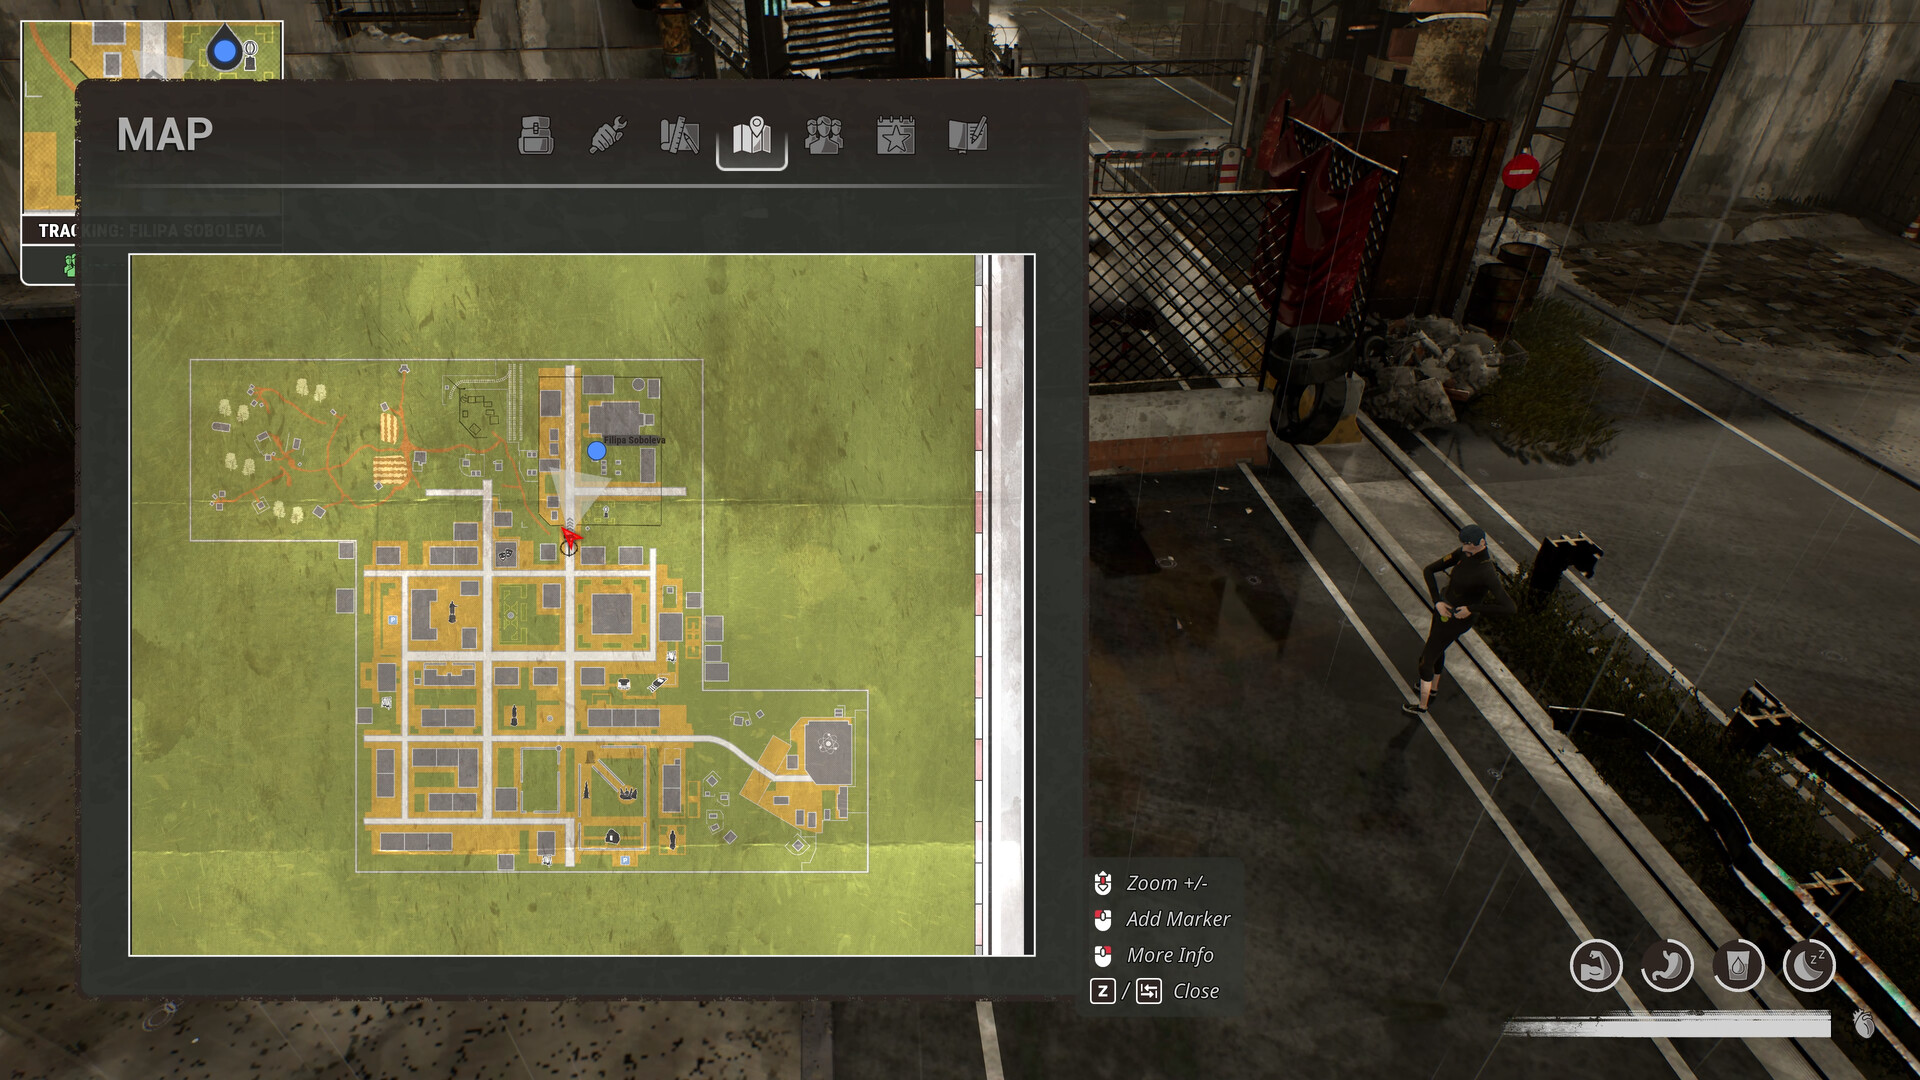1920x1080 pixels.
Task: Open the backpack inventory tab
Action: click(x=536, y=136)
